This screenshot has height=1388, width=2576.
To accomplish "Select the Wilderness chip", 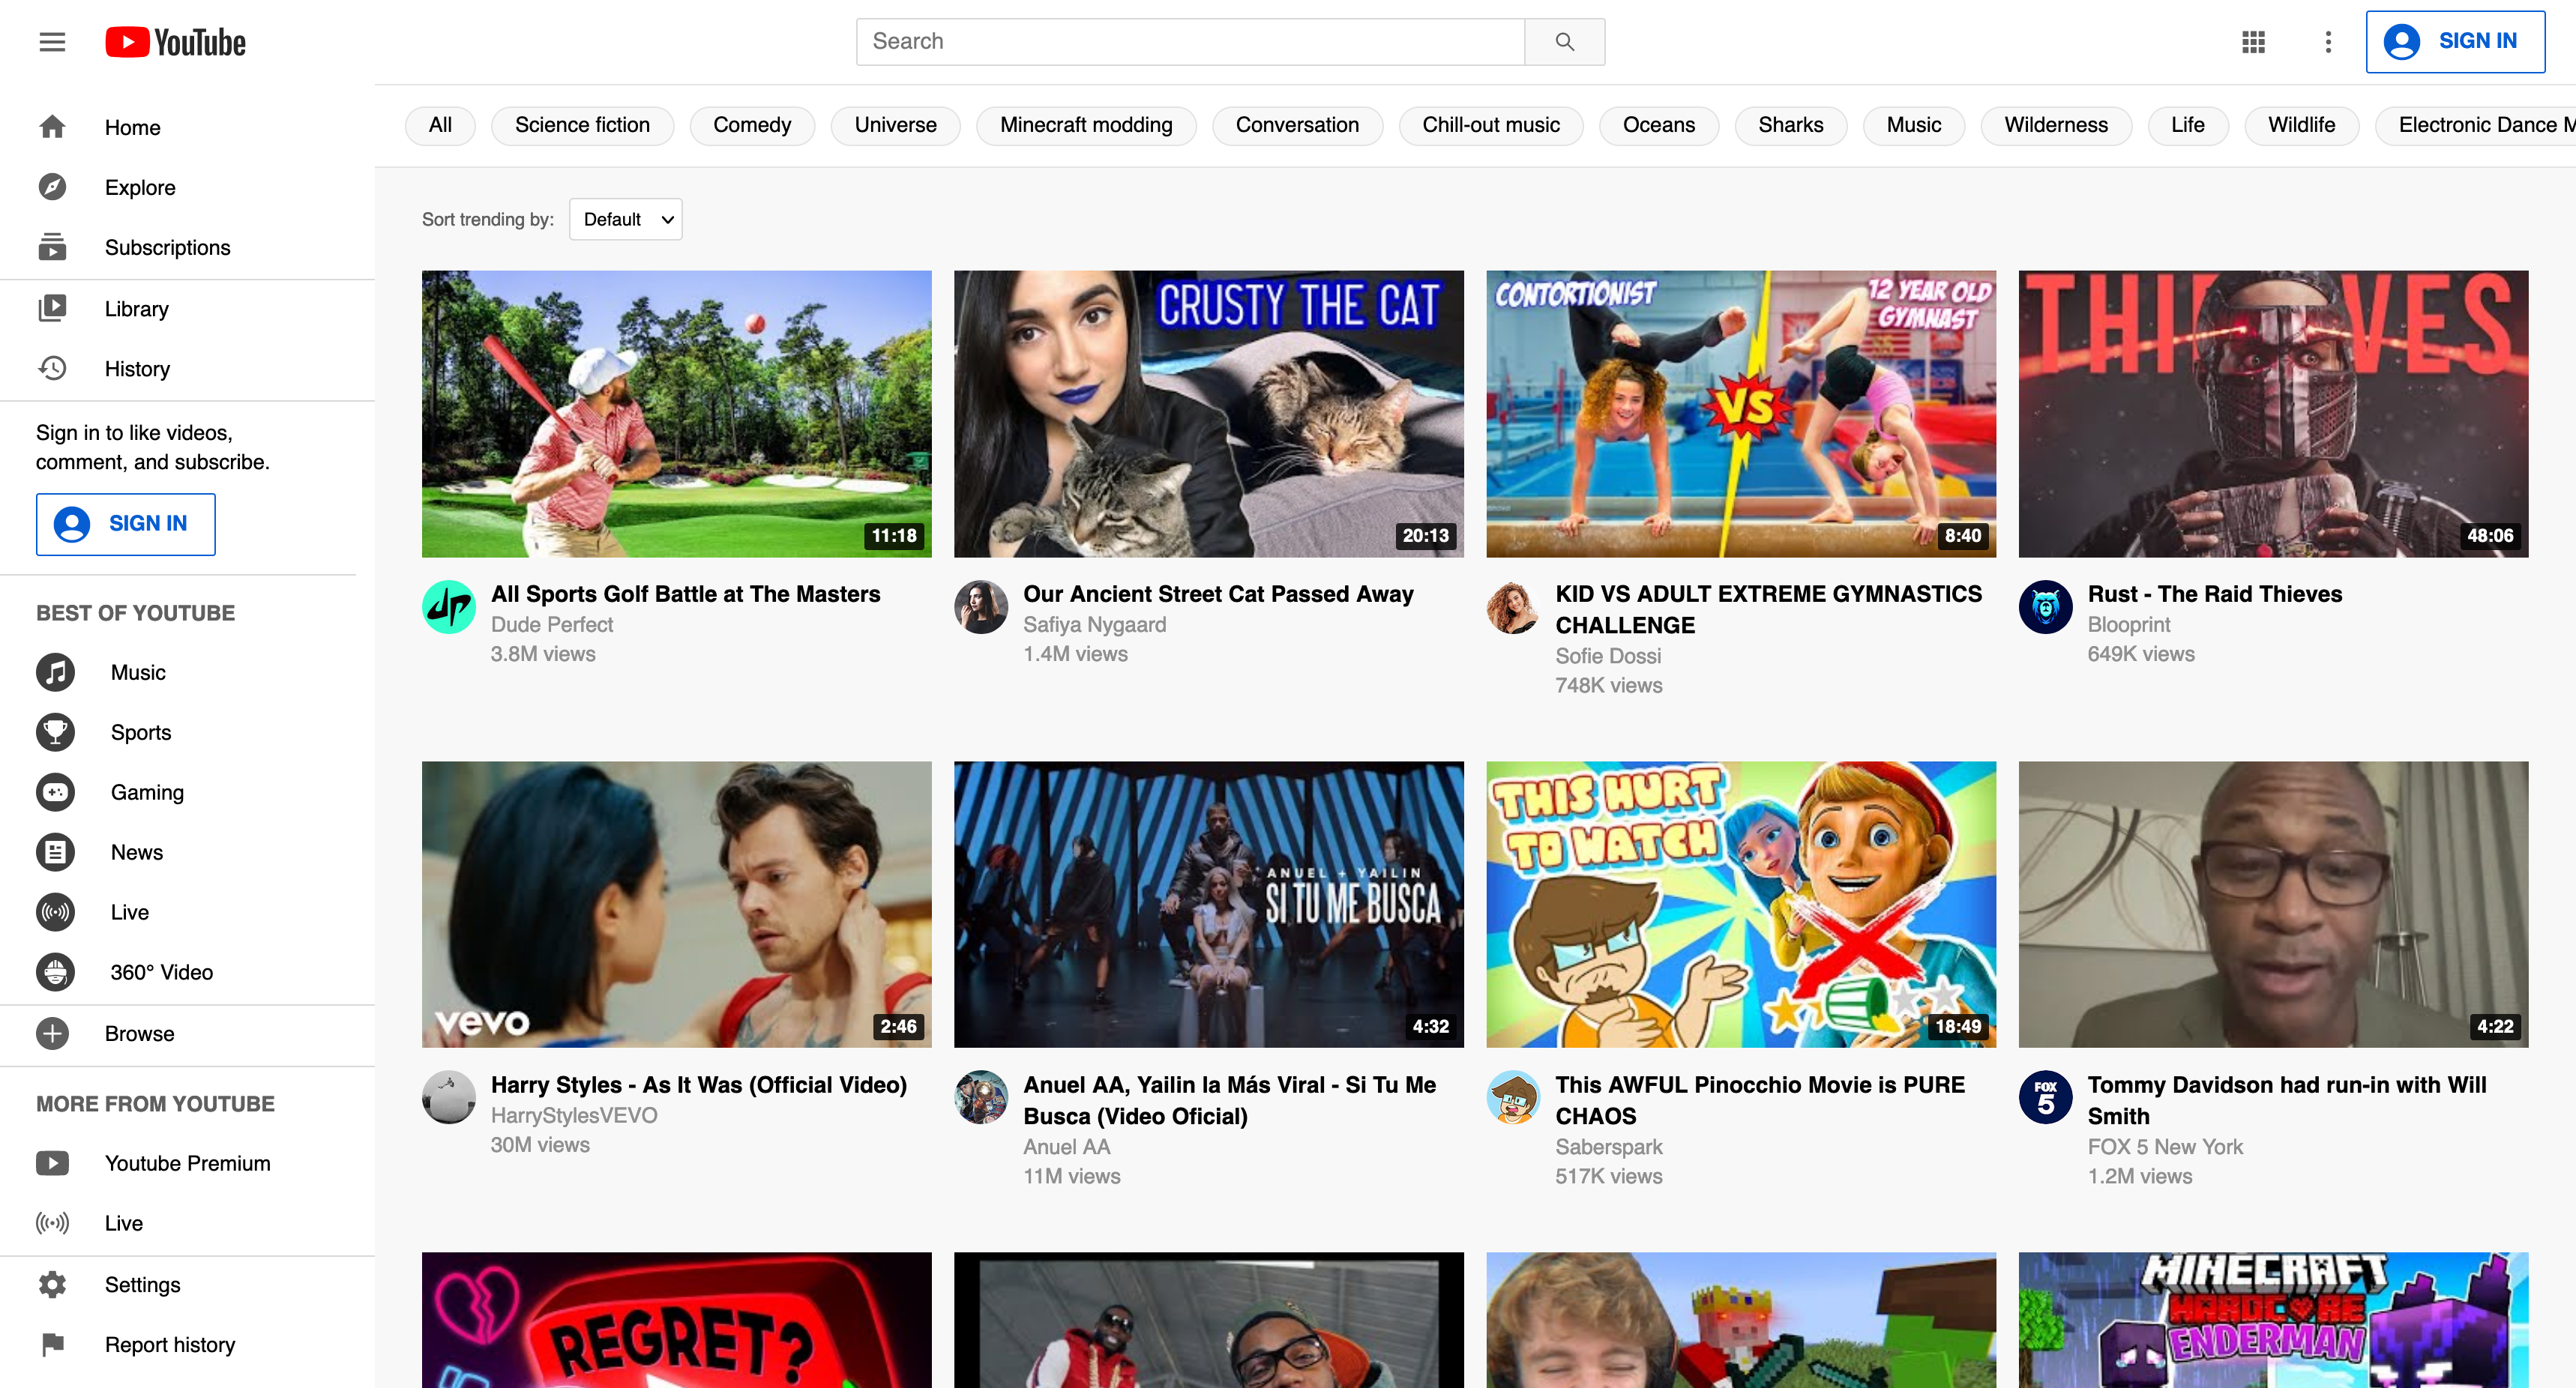I will pyautogui.click(x=2056, y=125).
